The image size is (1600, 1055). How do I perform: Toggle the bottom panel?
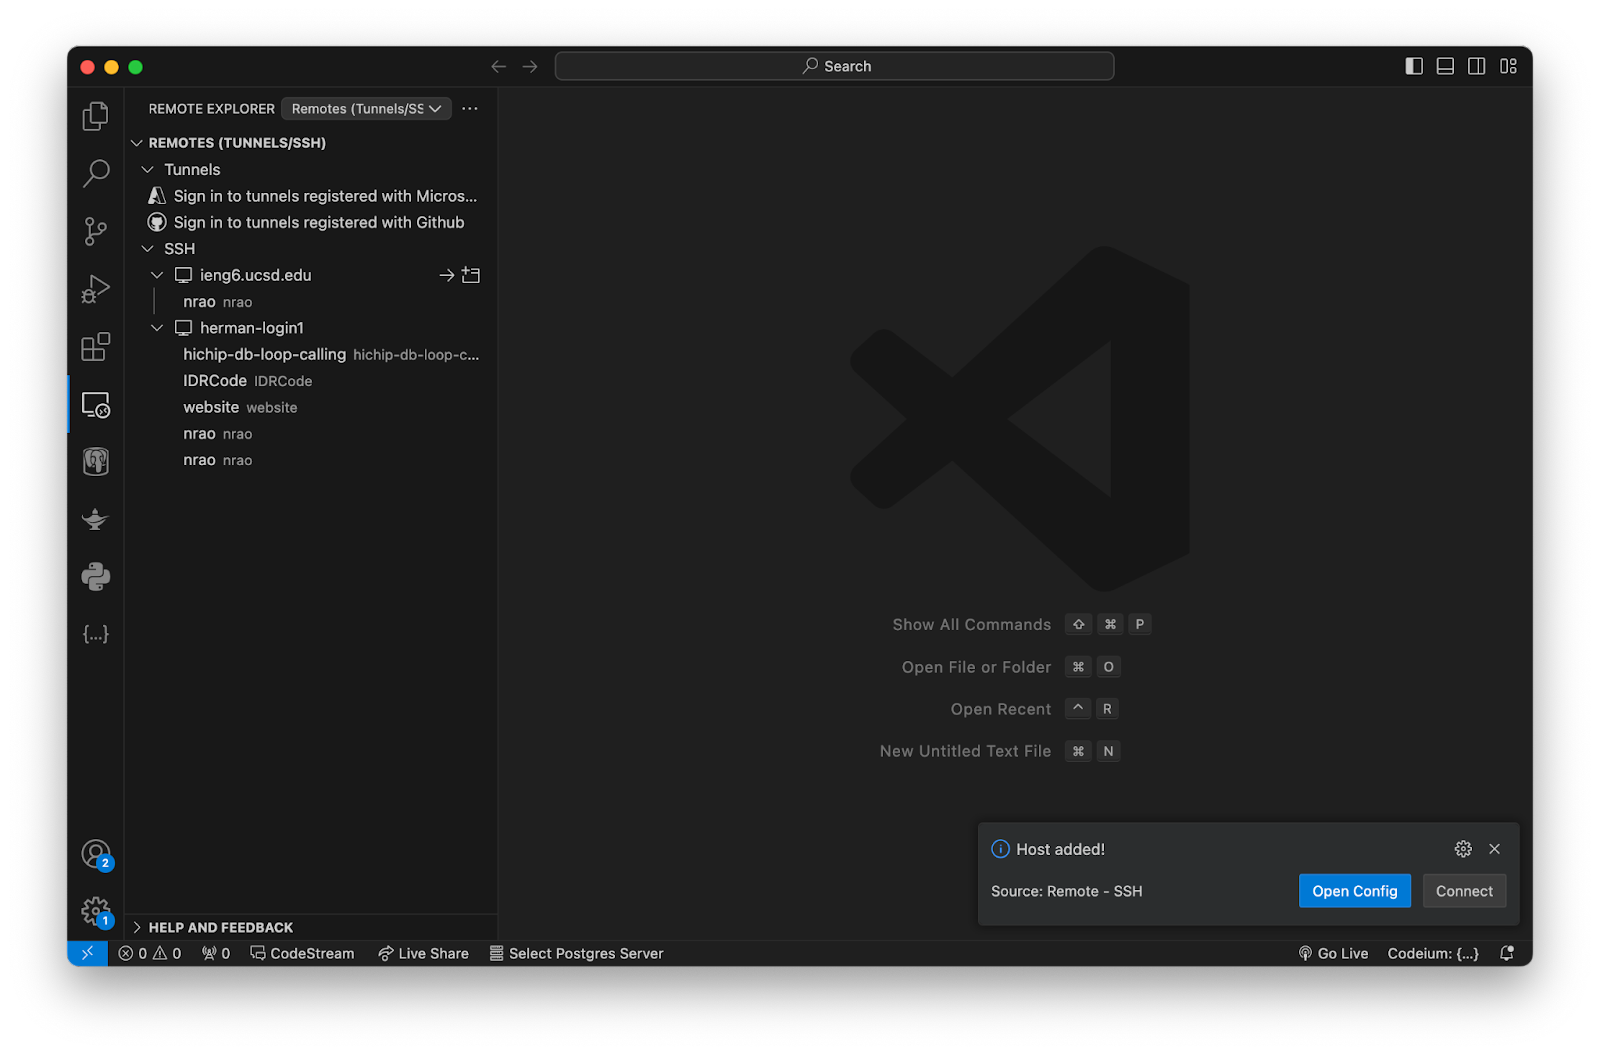click(x=1445, y=66)
